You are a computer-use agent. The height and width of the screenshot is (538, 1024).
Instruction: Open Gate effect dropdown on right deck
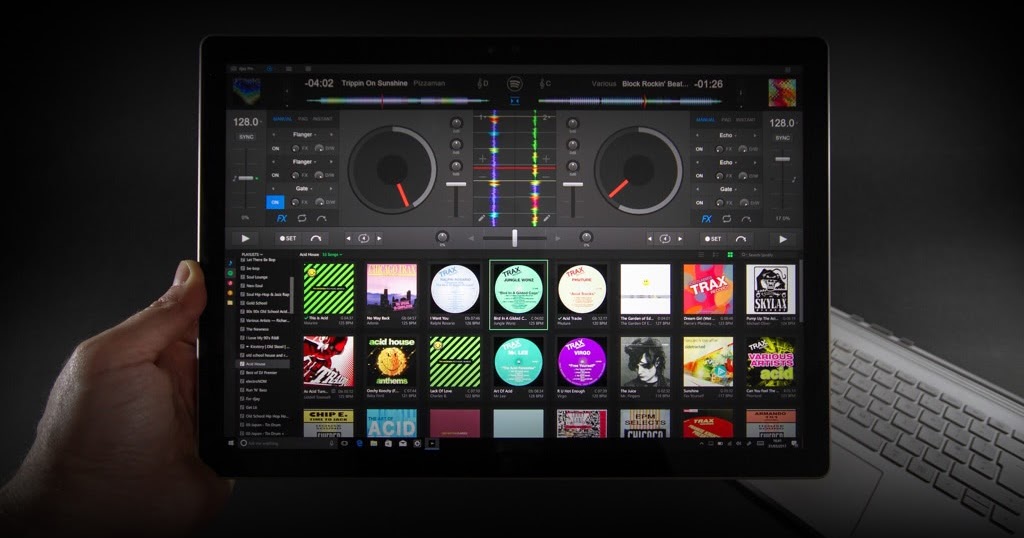pos(728,189)
